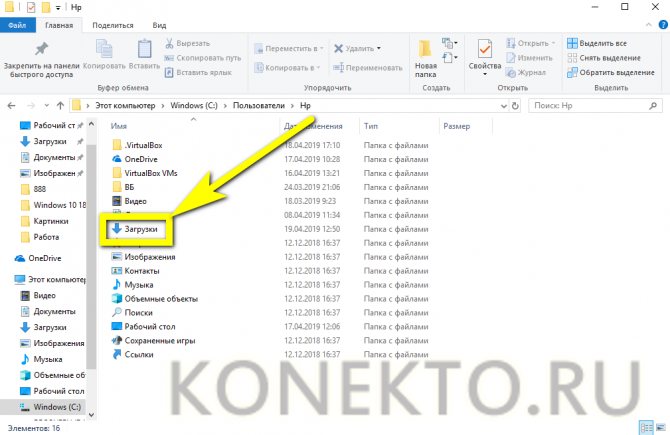The height and width of the screenshot is (435, 670).
Task: Go back with the left arrow
Action: (x=12, y=106)
